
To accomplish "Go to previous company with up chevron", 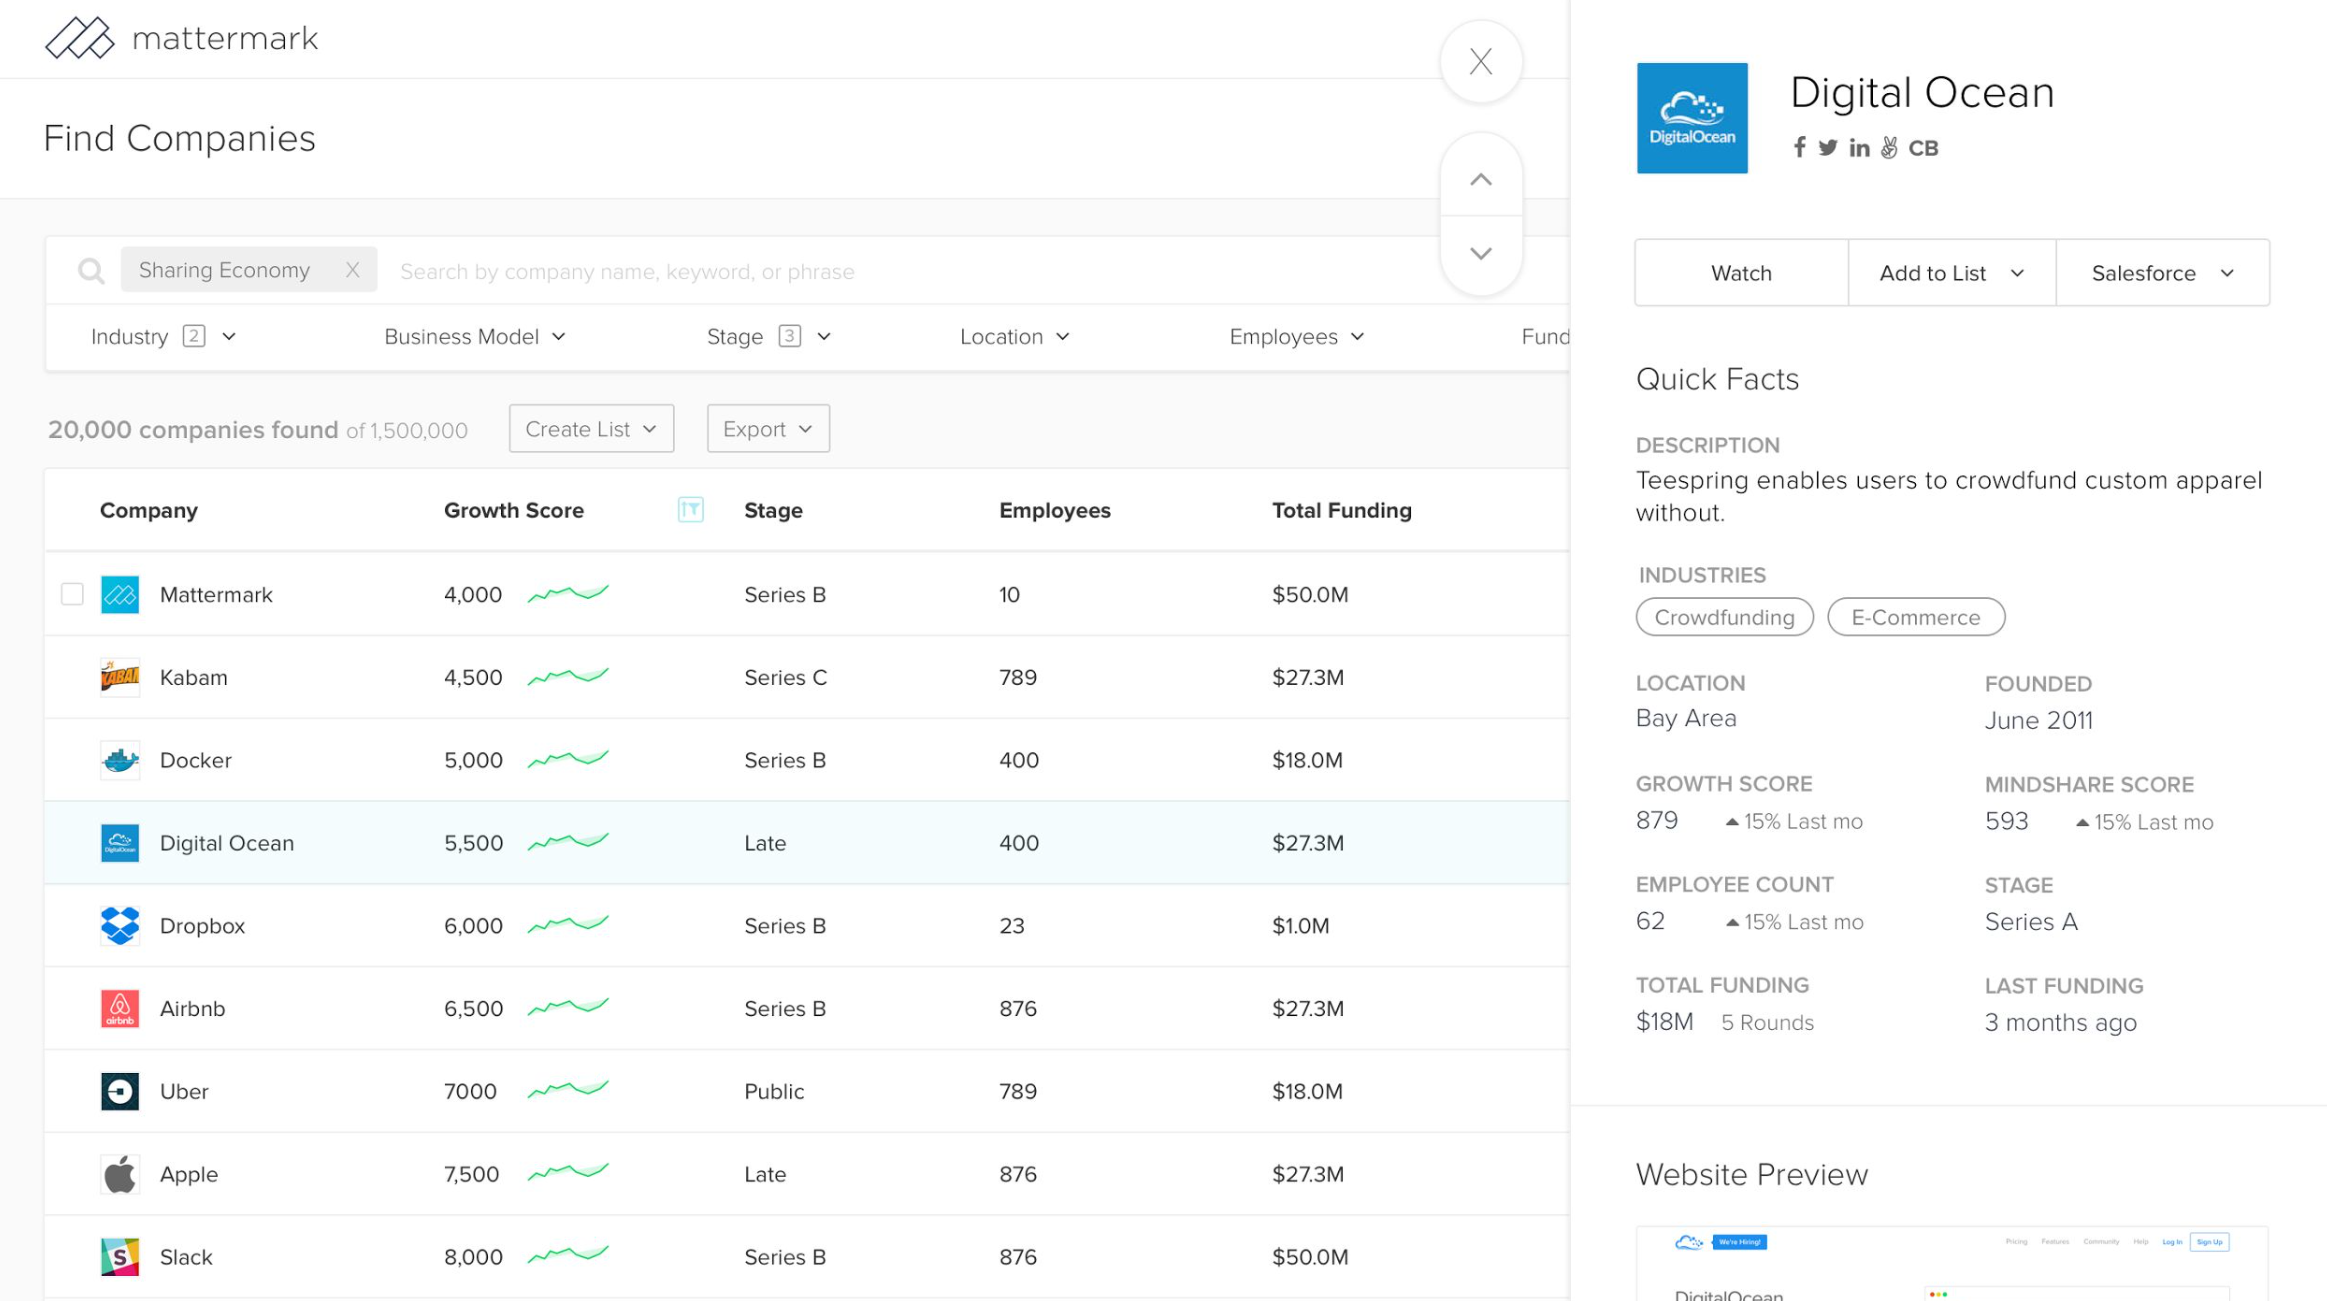I will pyautogui.click(x=1480, y=179).
